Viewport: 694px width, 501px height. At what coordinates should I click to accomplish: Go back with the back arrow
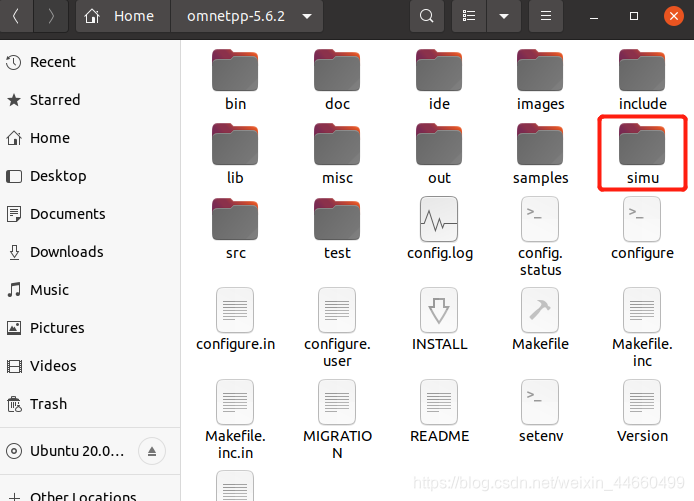(x=16, y=16)
